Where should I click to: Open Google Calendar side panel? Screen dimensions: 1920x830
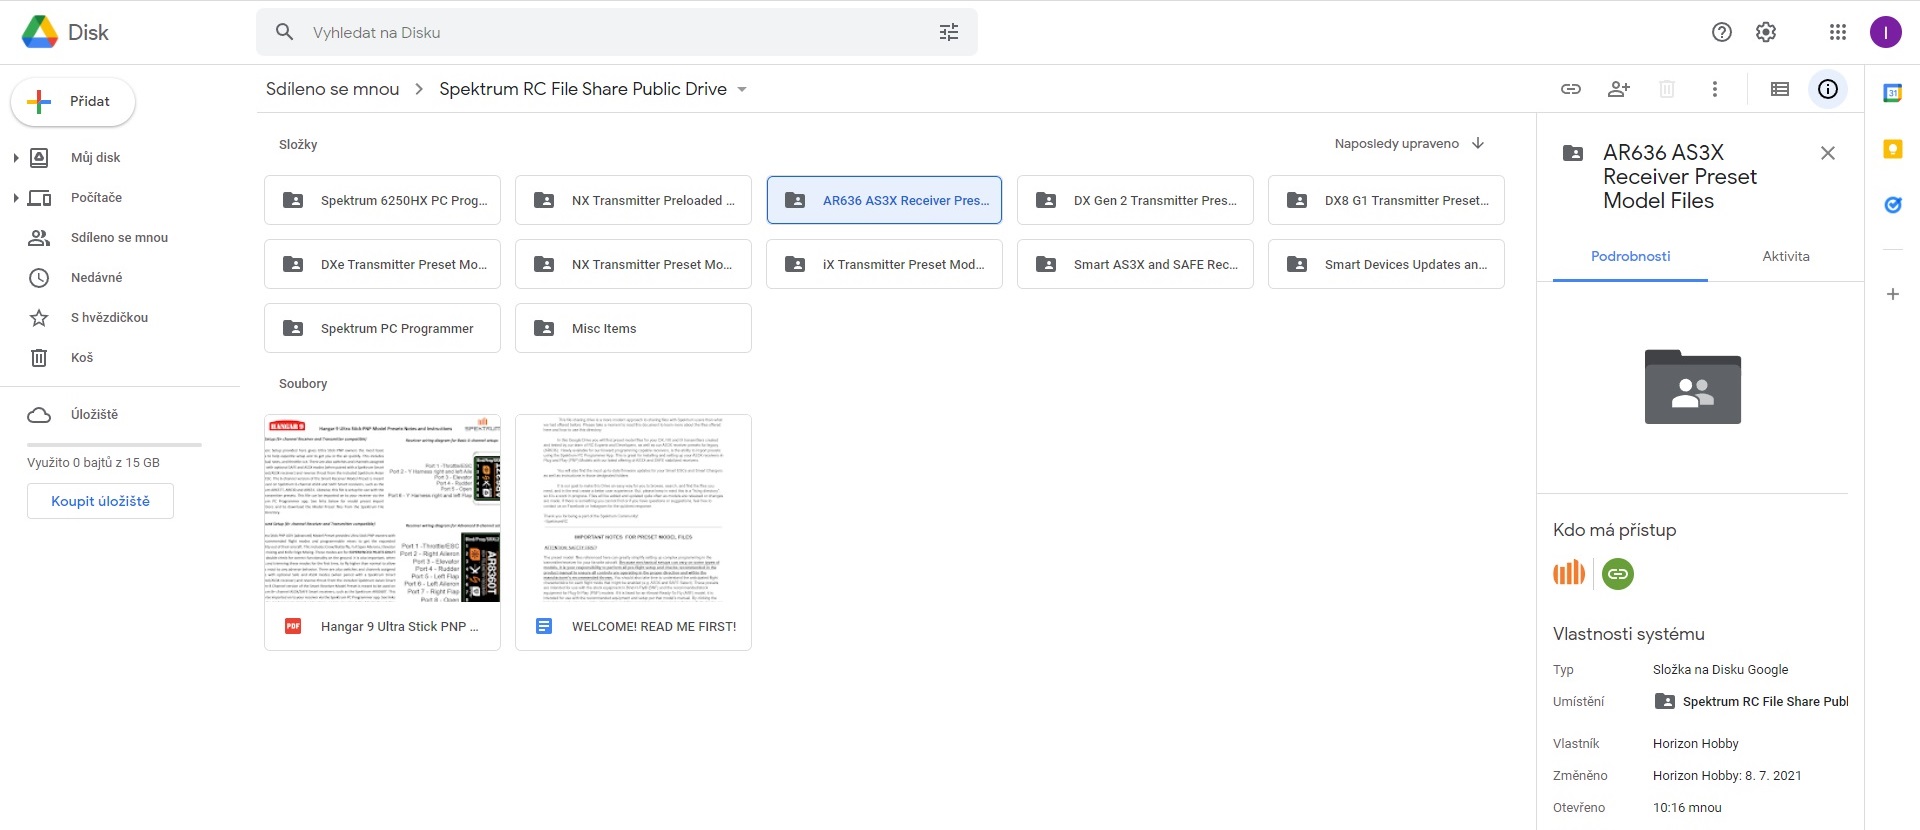1892,93
